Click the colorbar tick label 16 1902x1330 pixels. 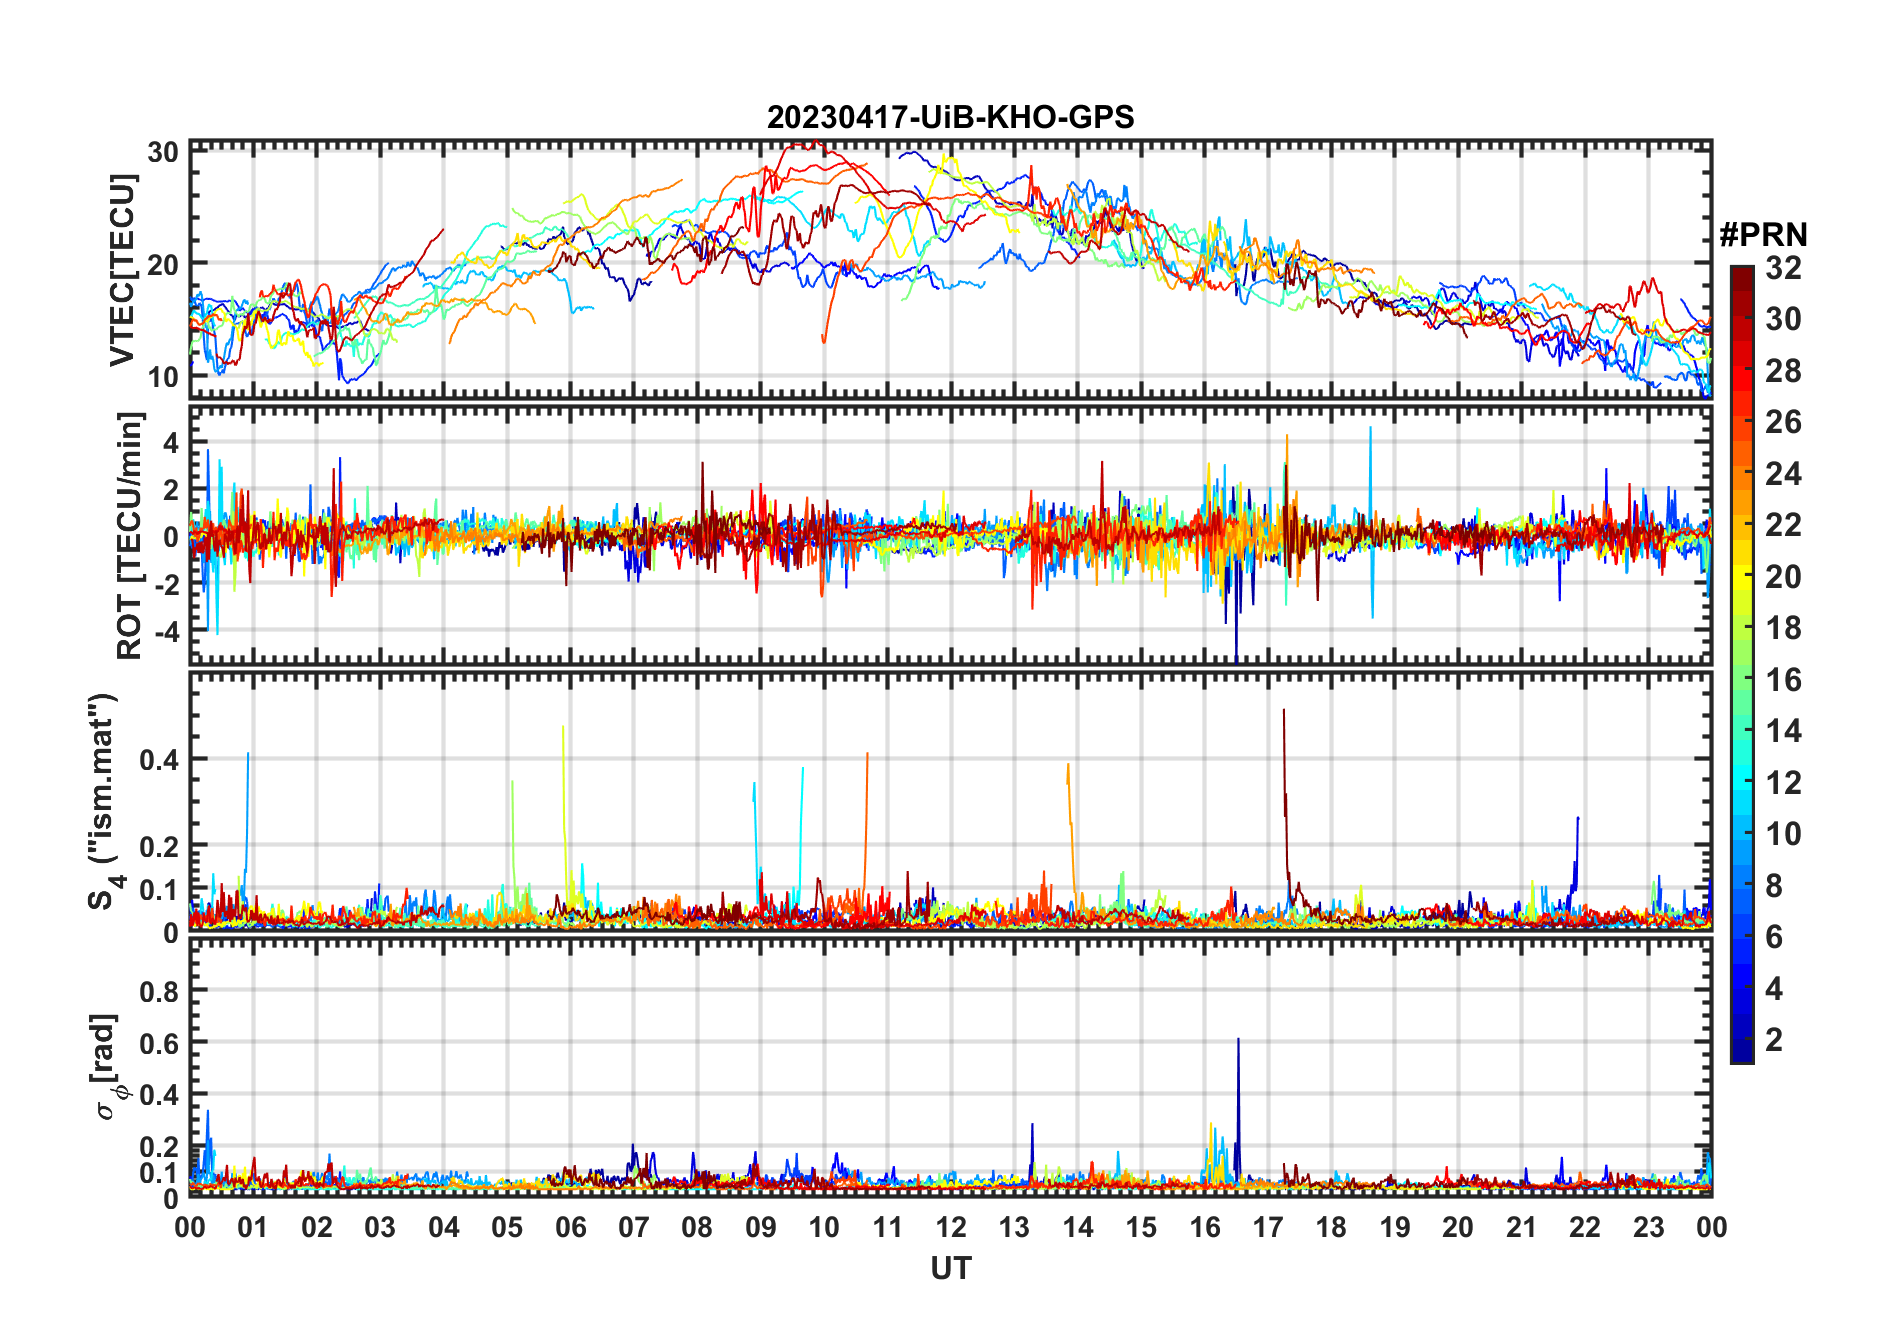click(1783, 680)
